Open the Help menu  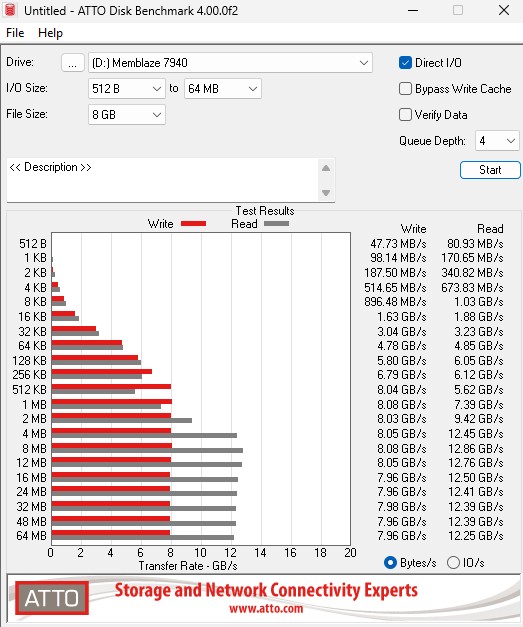tap(50, 33)
